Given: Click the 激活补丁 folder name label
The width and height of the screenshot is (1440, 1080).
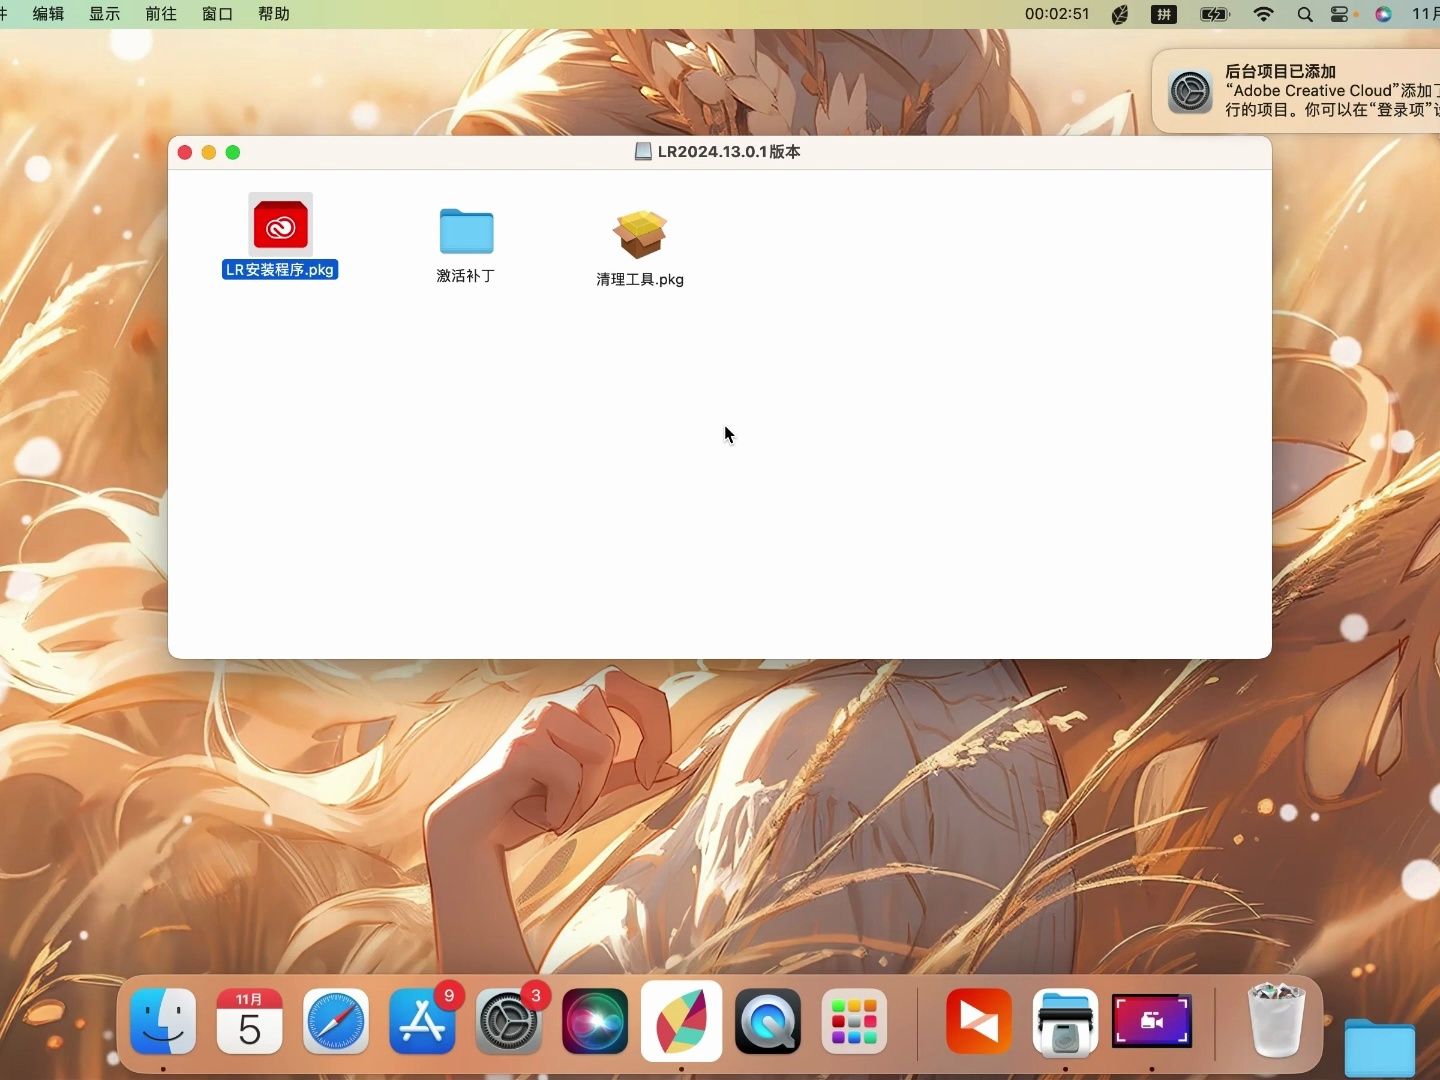Looking at the screenshot, I should coord(465,276).
